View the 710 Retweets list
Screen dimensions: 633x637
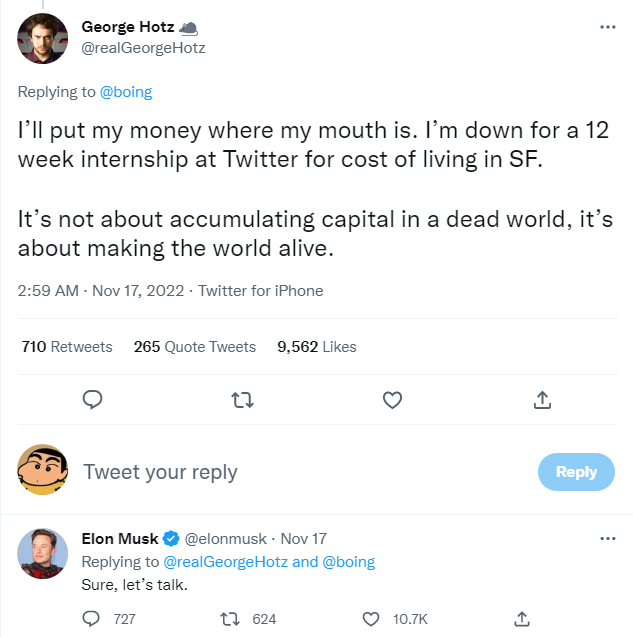(x=67, y=347)
